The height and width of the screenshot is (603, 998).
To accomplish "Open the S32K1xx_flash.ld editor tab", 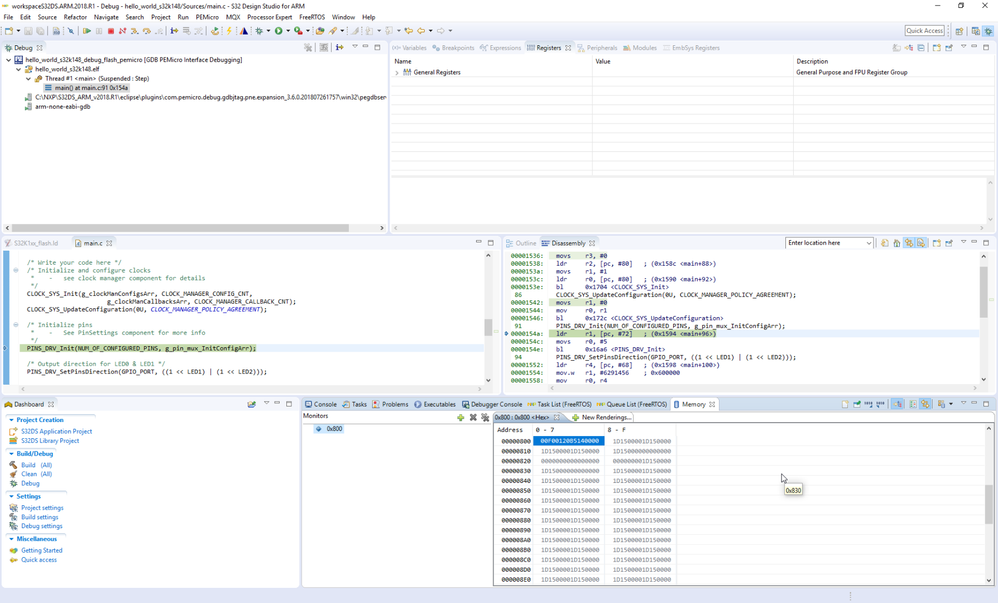I will click(31, 243).
